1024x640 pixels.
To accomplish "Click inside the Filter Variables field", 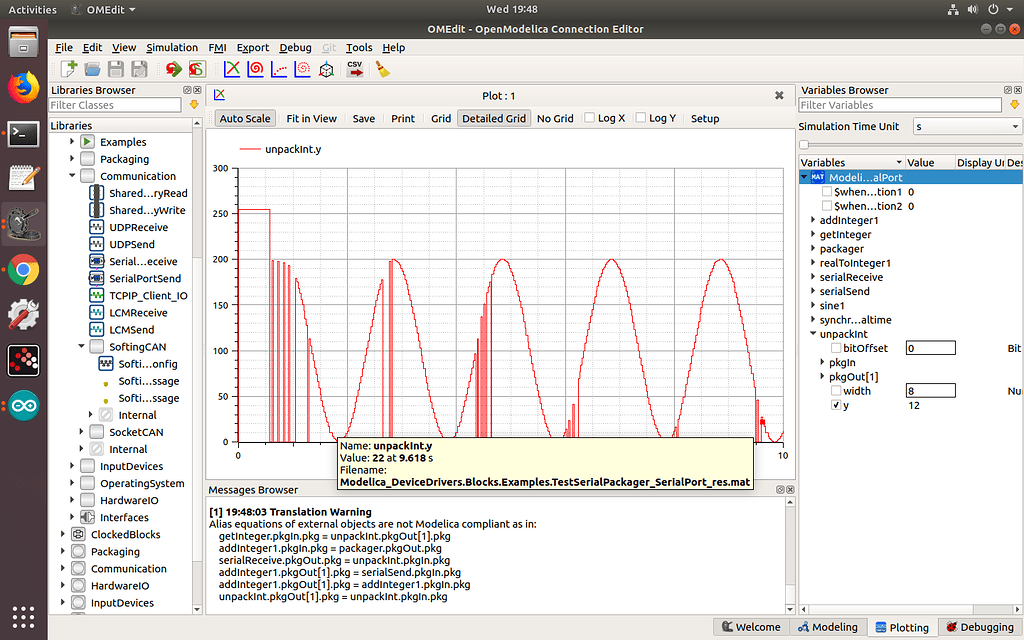I will pos(897,105).
